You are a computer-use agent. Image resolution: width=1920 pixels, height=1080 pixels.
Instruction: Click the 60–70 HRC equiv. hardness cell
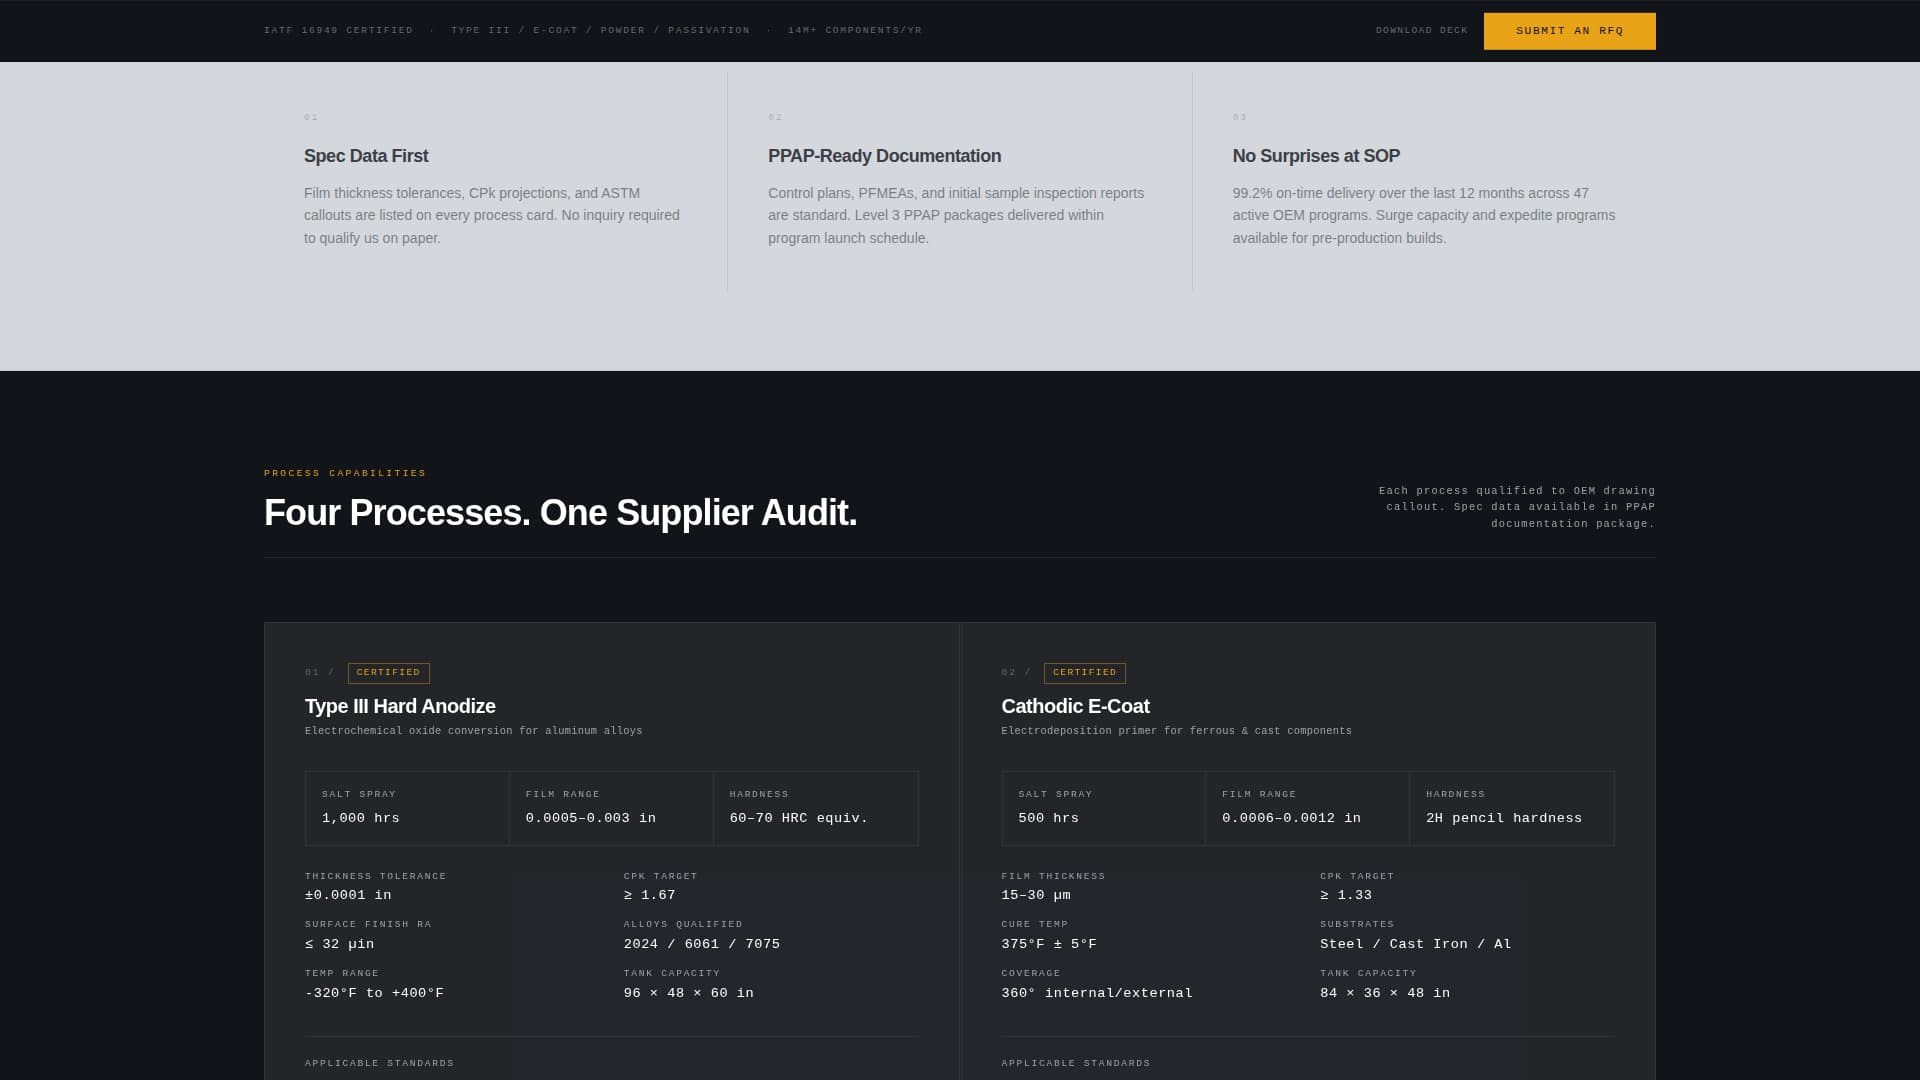797,818
